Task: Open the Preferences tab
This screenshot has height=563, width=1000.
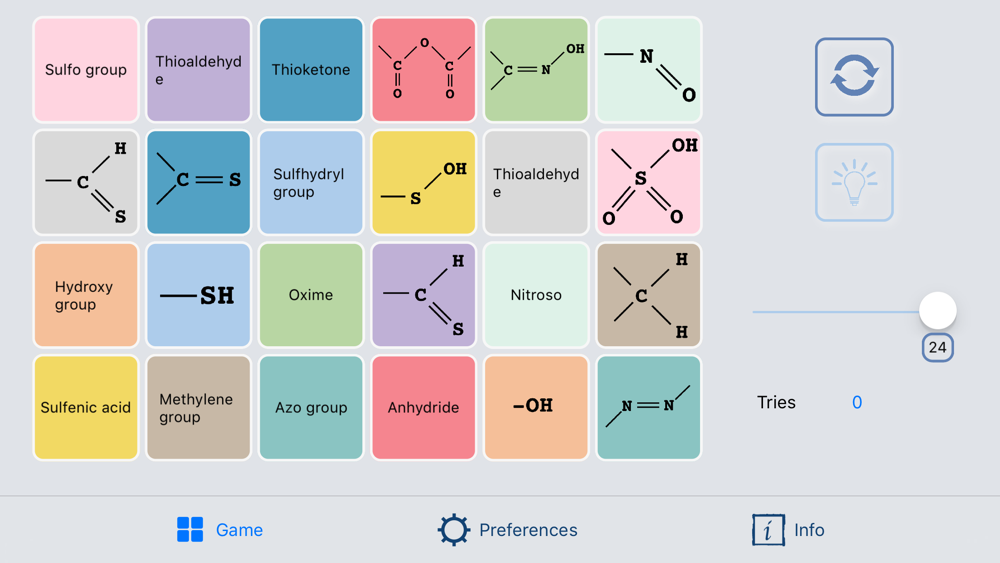Action: pyautogui.click(x=508, y=530)
